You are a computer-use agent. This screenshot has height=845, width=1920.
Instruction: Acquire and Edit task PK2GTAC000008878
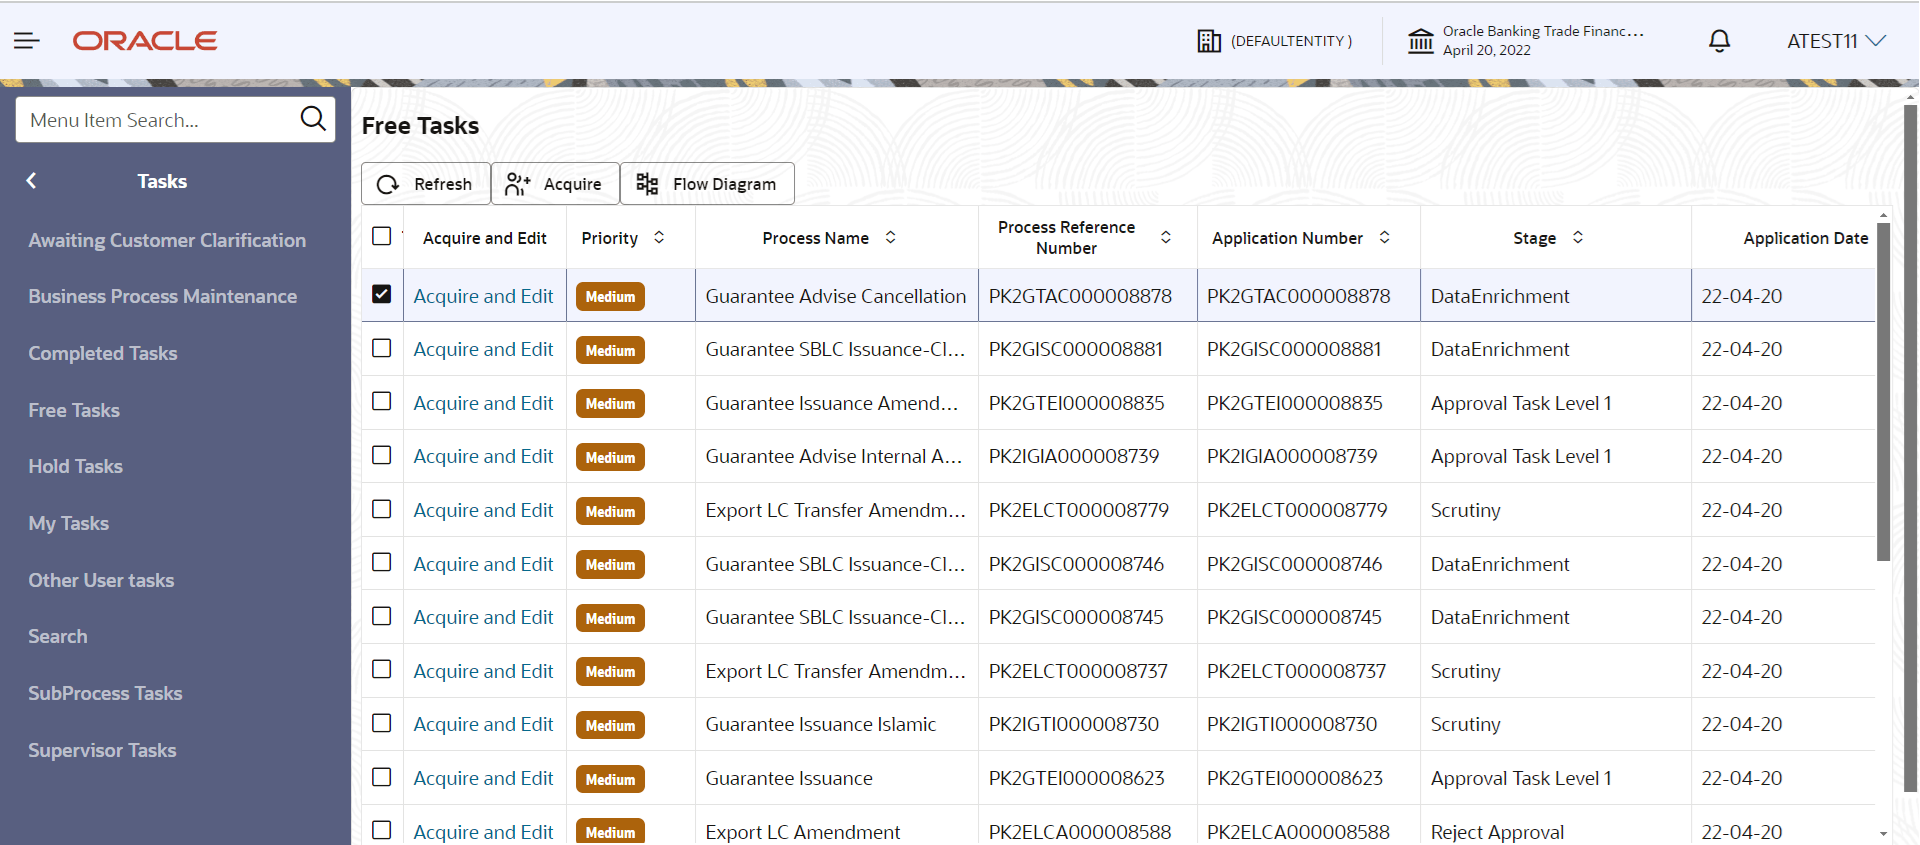[x=483, y=296]
